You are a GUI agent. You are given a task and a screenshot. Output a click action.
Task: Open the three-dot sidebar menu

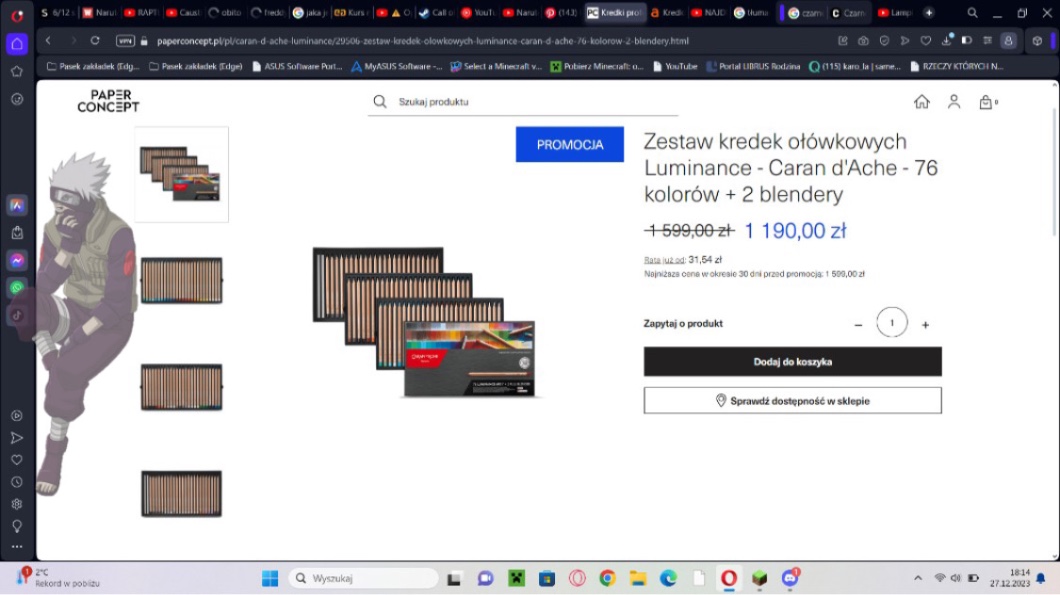click(17, 547)
